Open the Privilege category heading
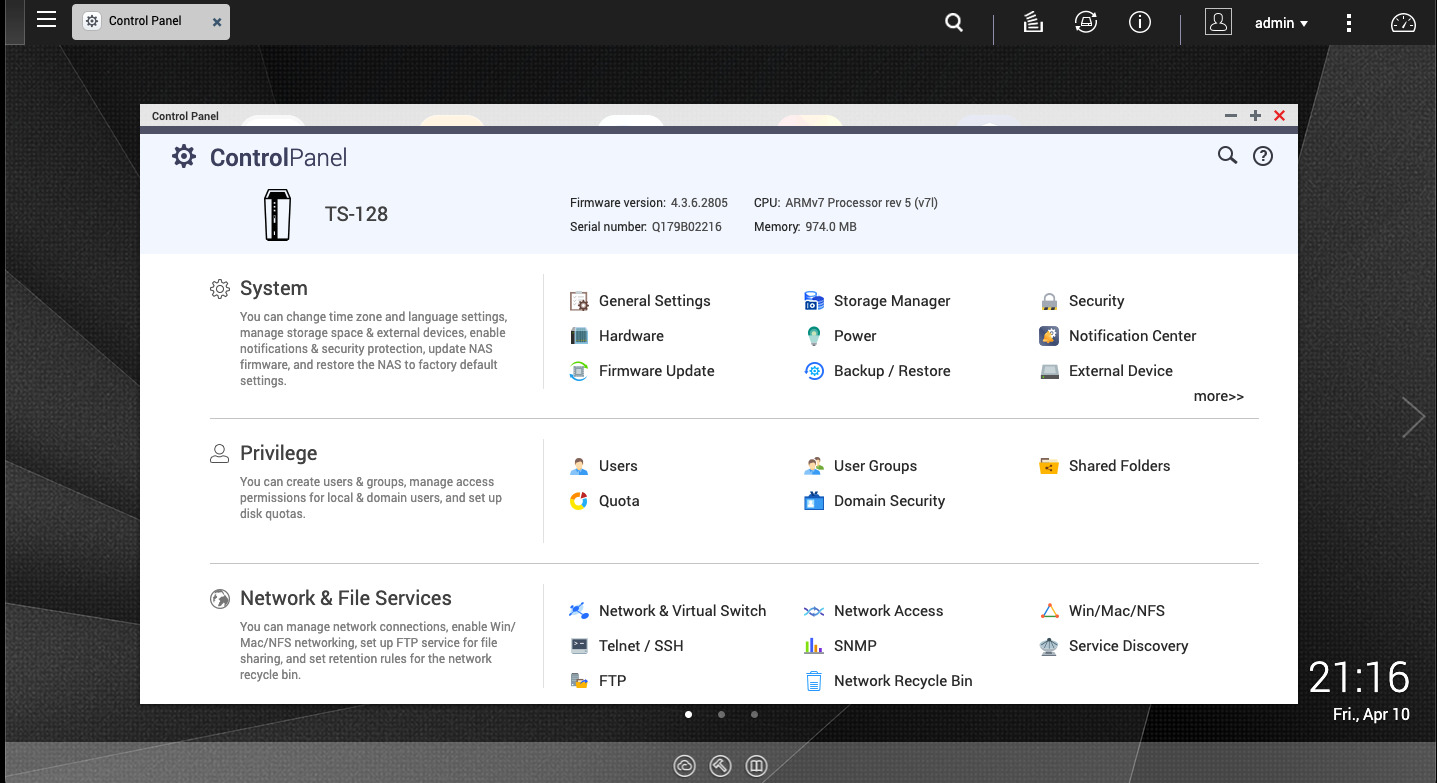 tap(278, 453)
